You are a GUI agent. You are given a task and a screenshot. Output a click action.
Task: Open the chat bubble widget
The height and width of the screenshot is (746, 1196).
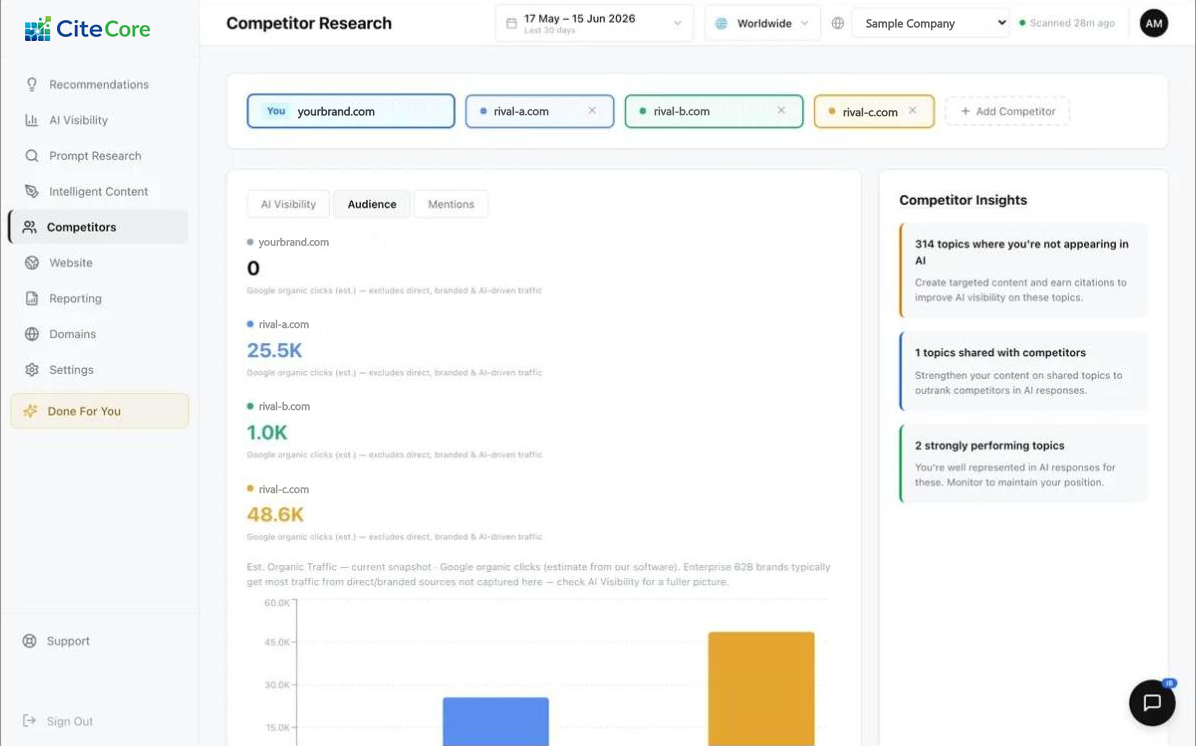[x=1152, y=703]
